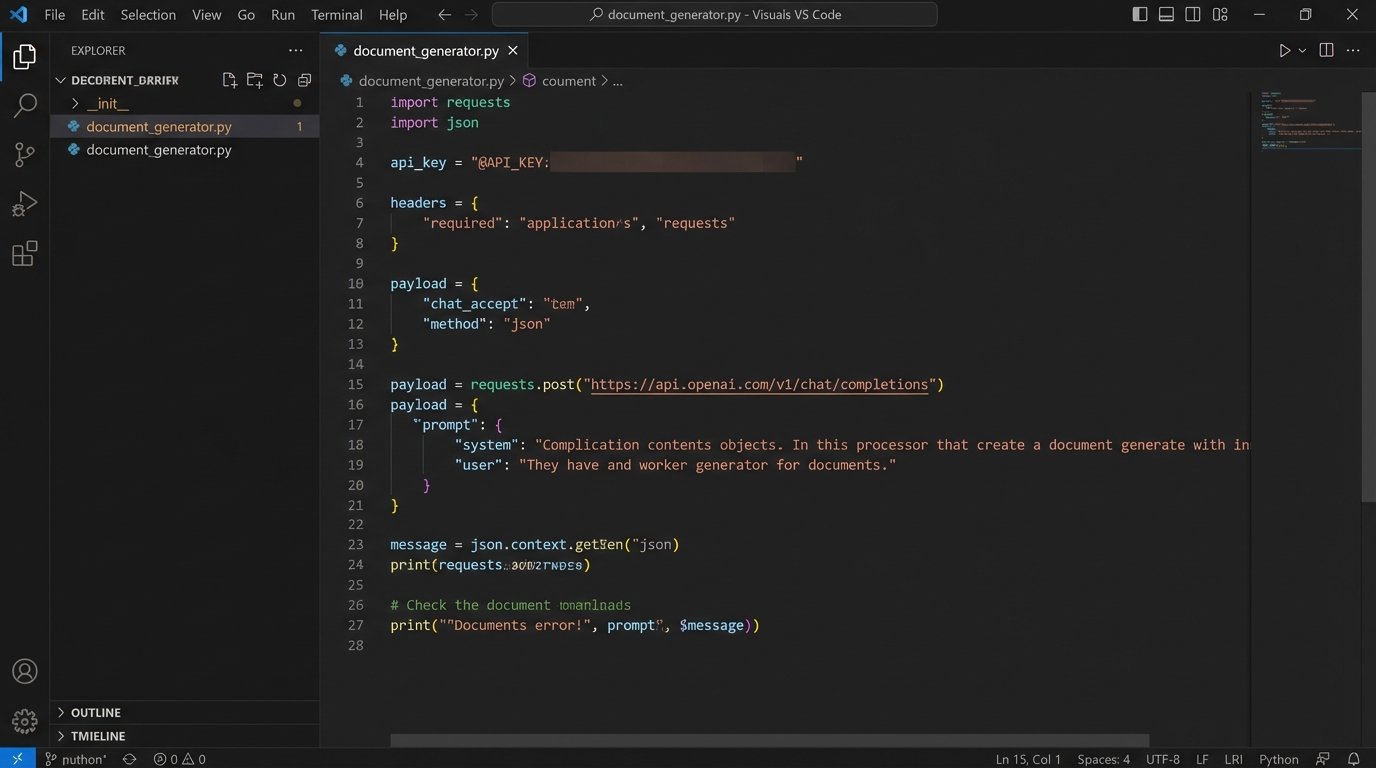Toggle the primary side bar layout button
The width and height of the screenshot is (1376, 768).
click(1140, 15)
